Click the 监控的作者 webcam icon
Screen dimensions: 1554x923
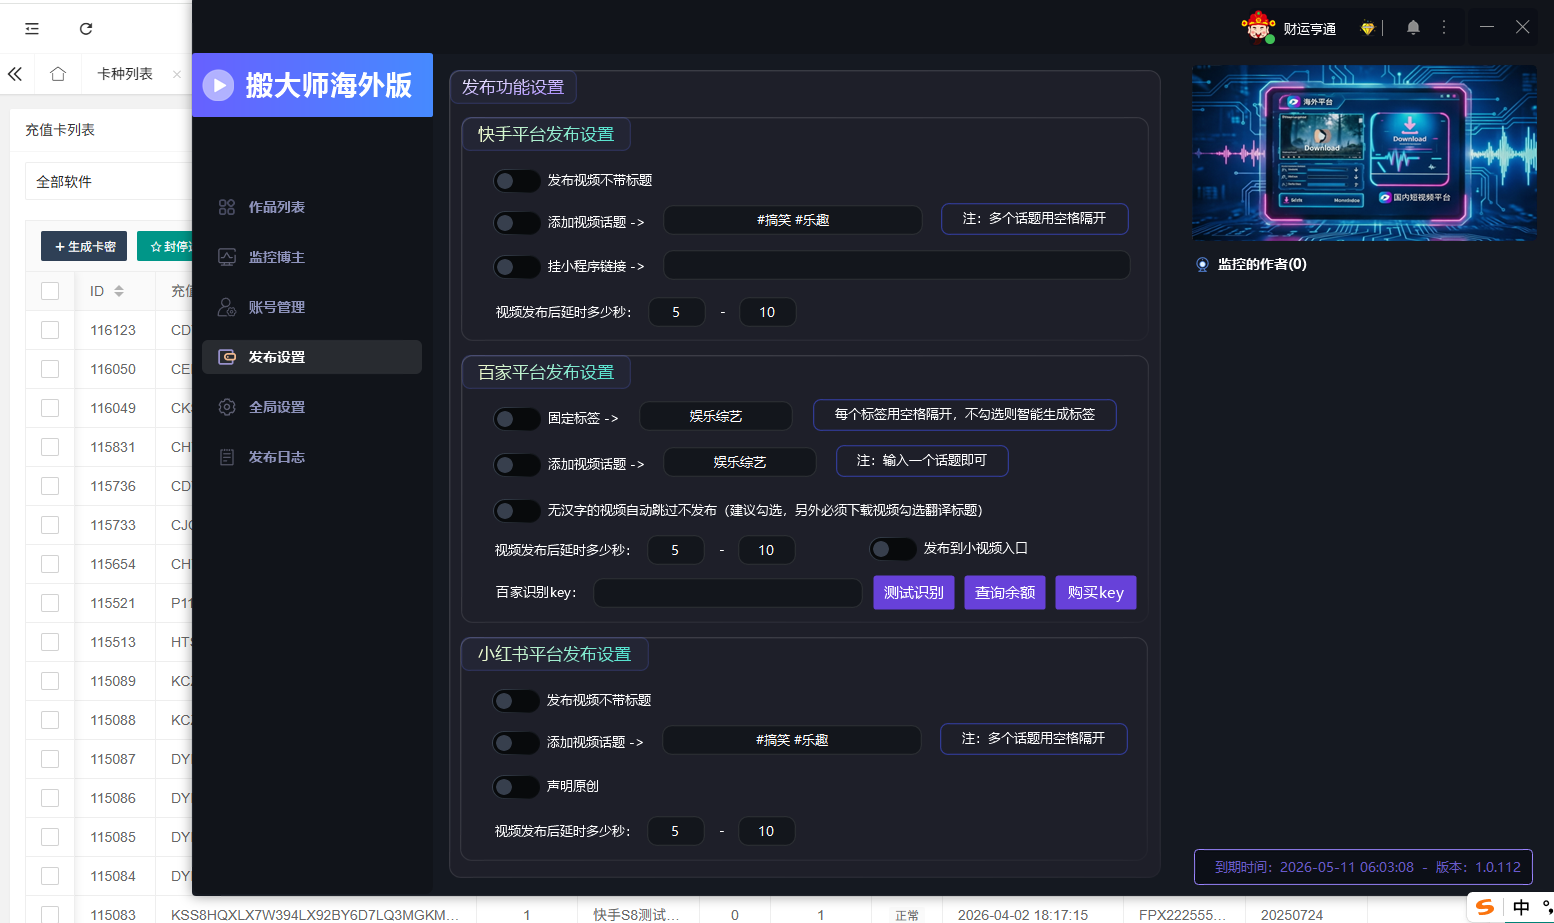coord(1202,265)
